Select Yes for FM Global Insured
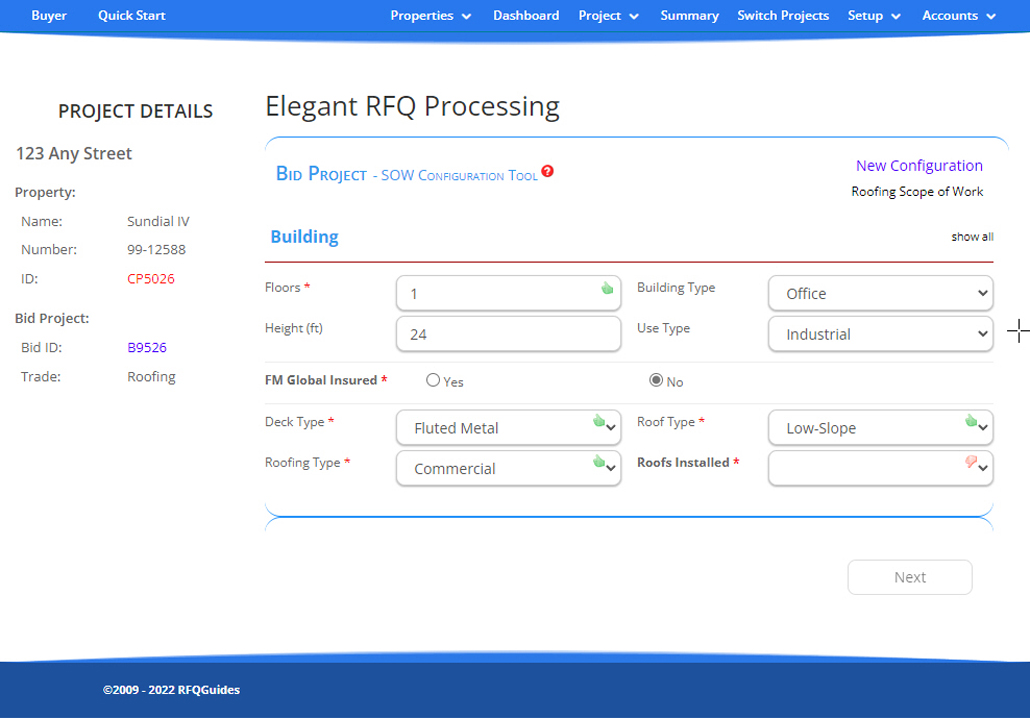 [433, 380]
